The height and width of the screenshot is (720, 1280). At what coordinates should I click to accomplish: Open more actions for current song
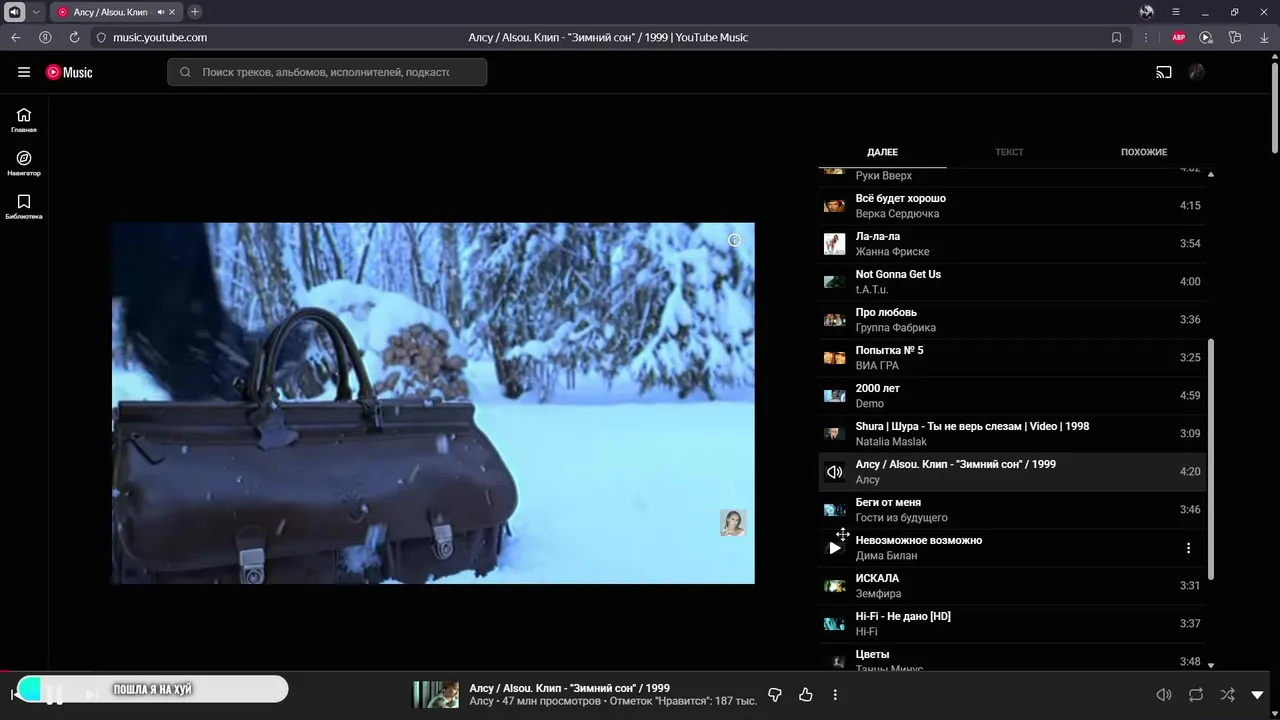(835, 694)
